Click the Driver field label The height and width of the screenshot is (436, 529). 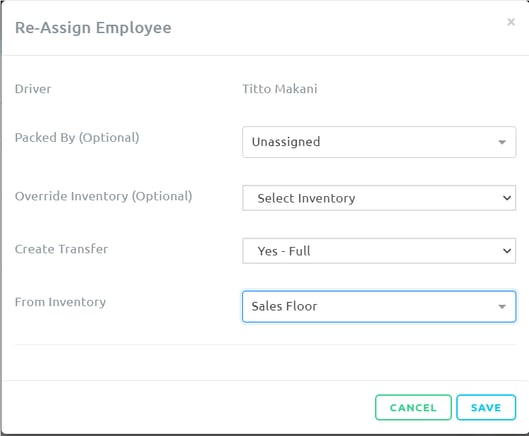[x=33, y=89]
